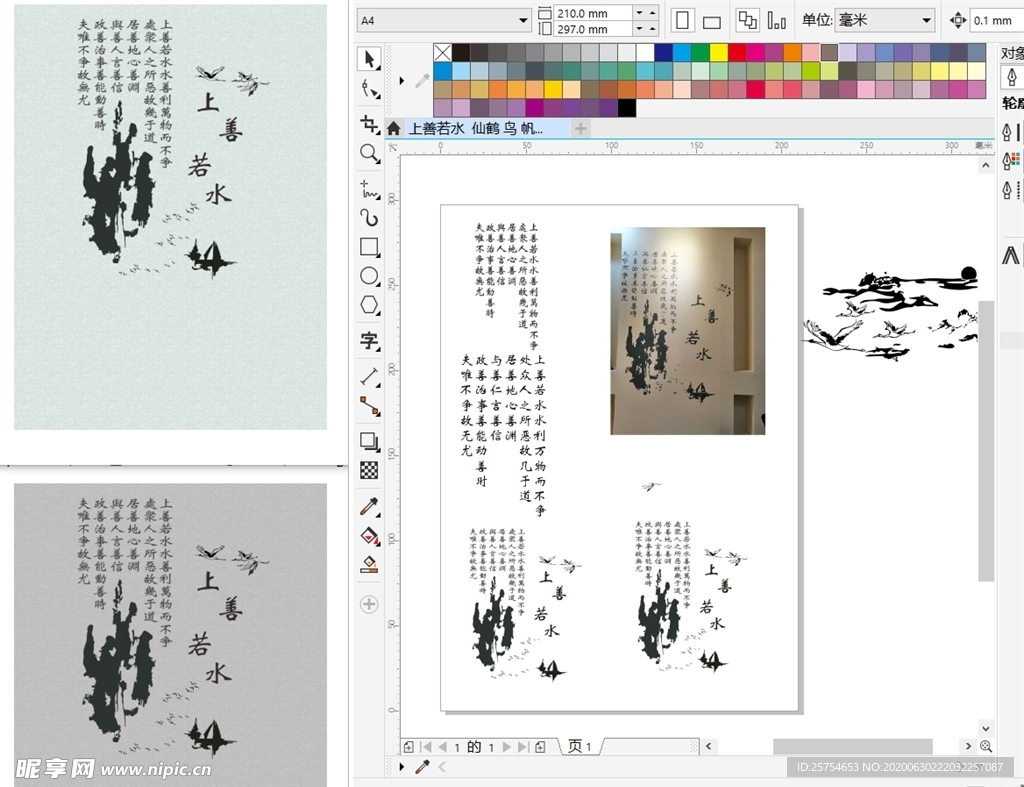
Task: Select the Transparency checkerboard tool
Action: (x=370, y=469)
